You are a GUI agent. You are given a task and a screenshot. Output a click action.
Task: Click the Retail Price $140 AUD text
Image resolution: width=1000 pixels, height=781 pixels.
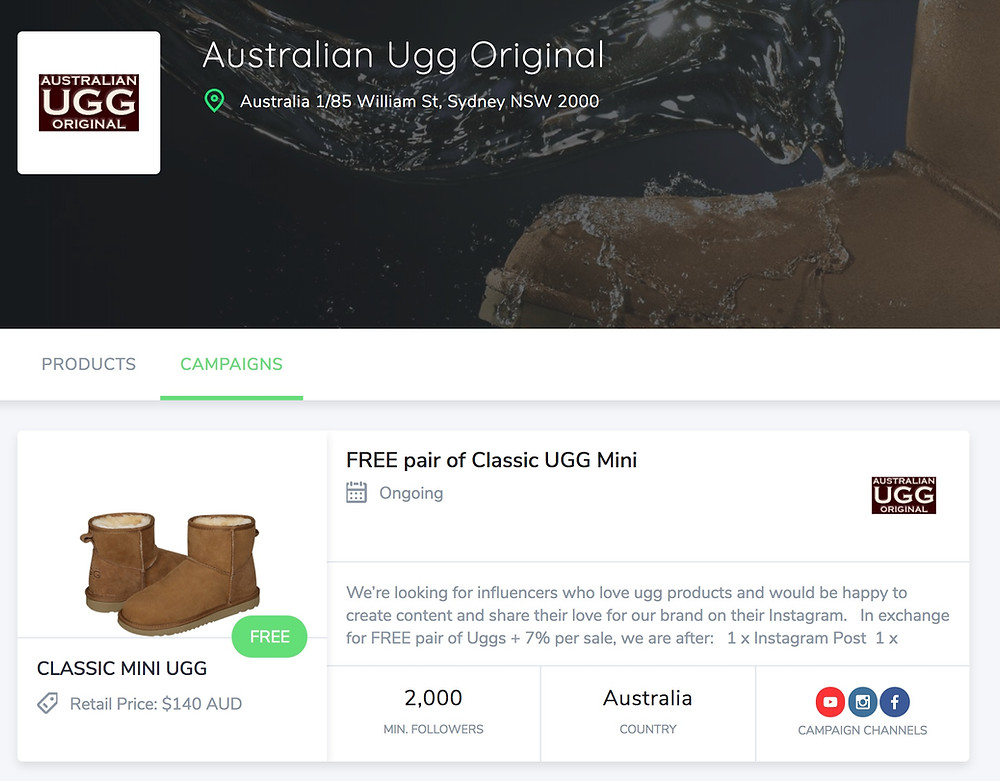(x=156, y=704)
